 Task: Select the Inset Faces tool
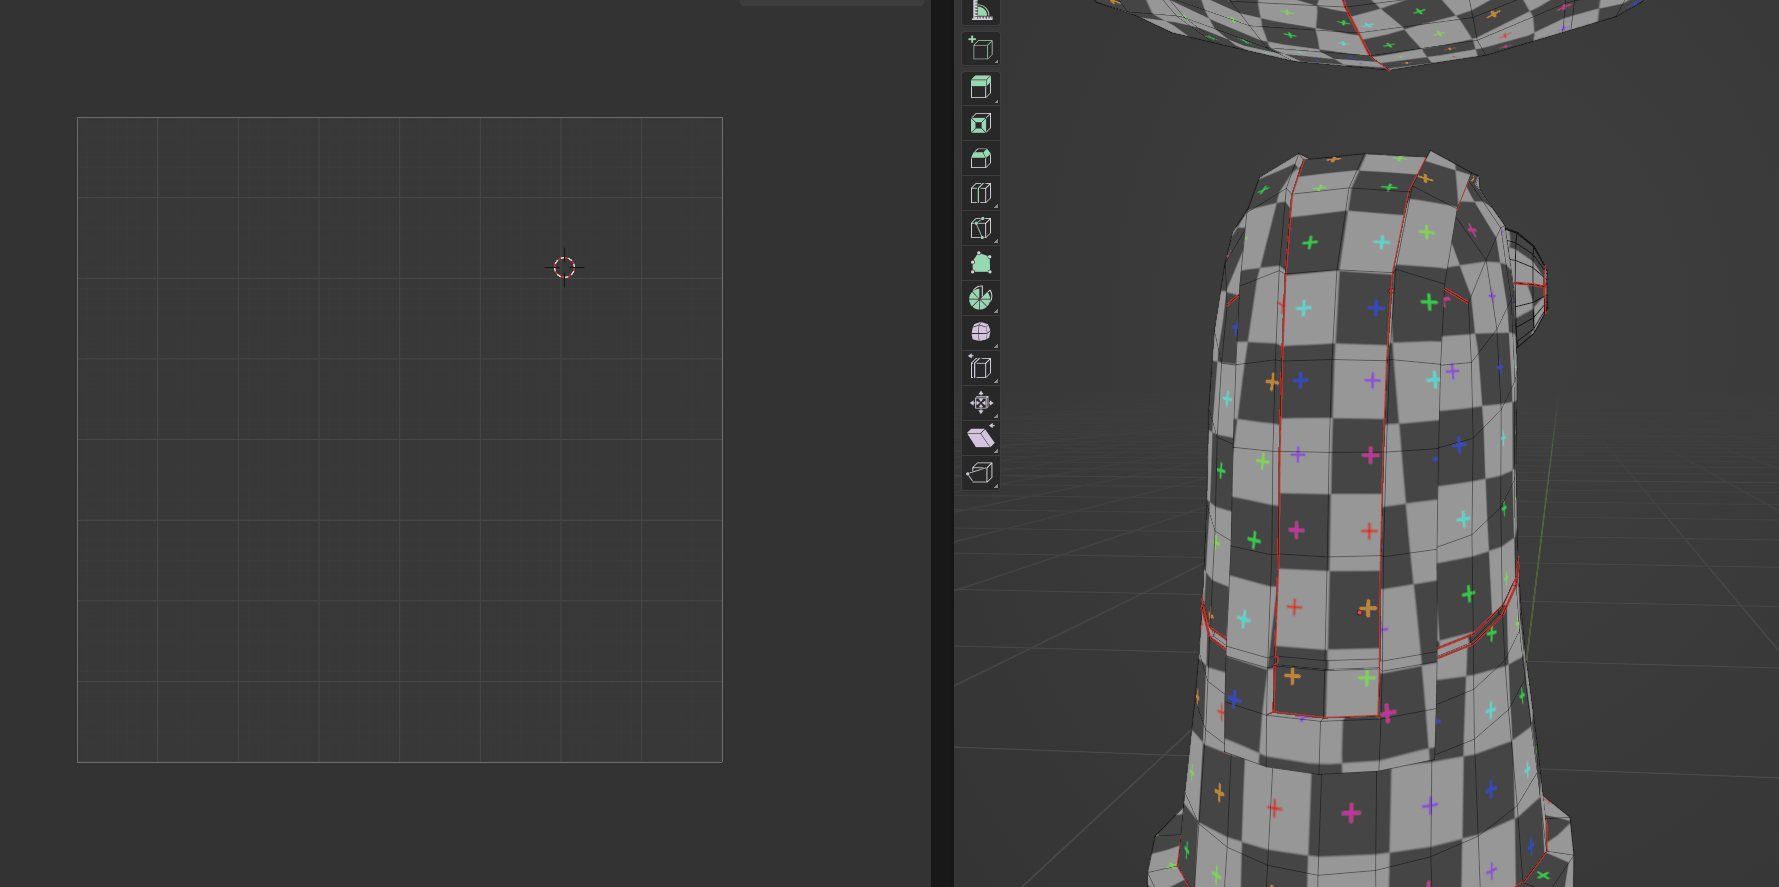coord(981,123)
